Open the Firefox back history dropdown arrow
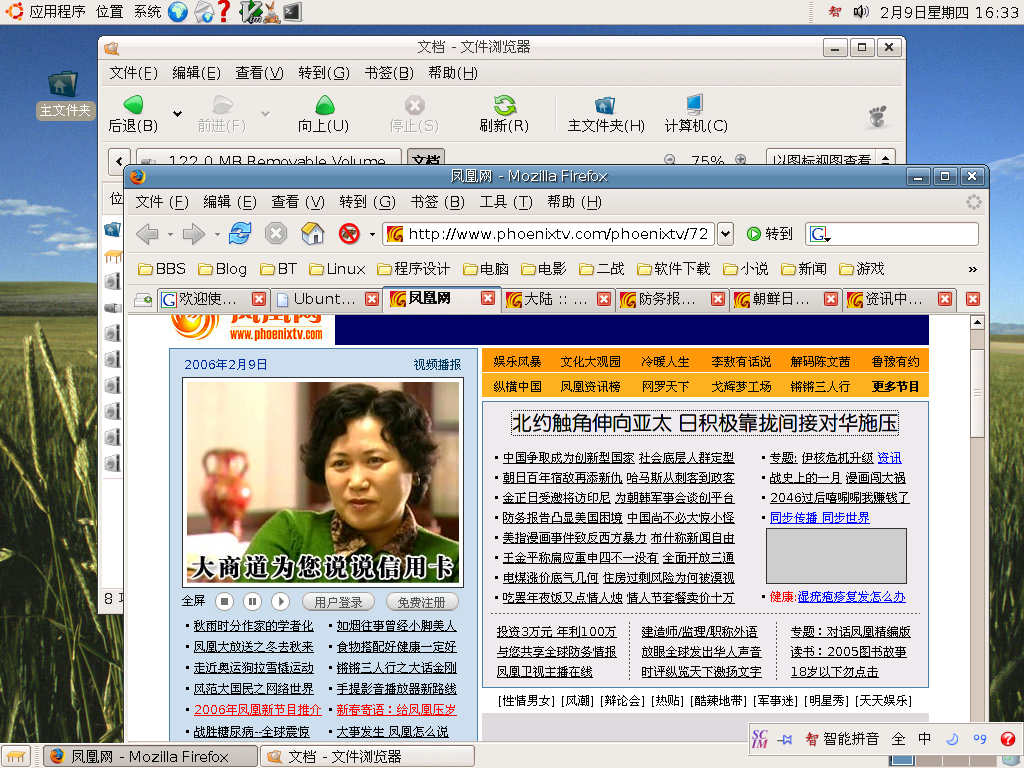This screenshot has height=768, width=1024. click(170, 234)
